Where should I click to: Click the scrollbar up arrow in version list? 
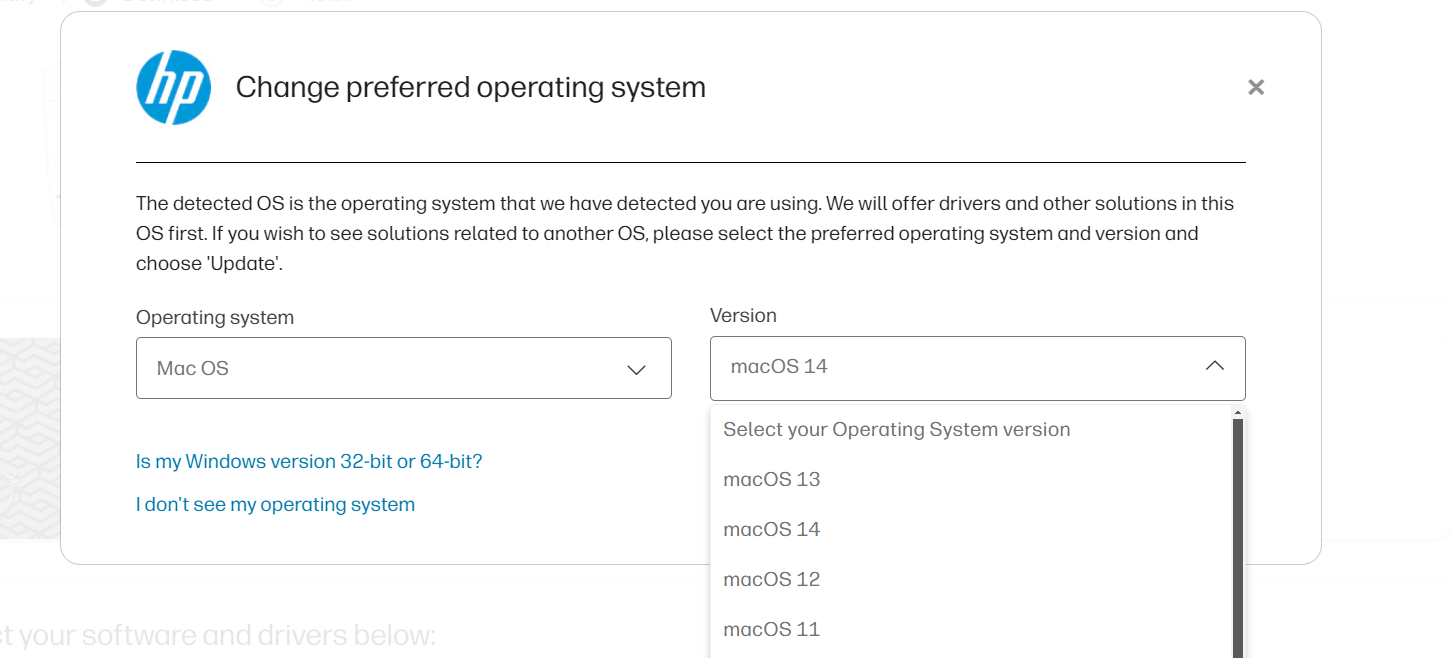[1238, 412]
